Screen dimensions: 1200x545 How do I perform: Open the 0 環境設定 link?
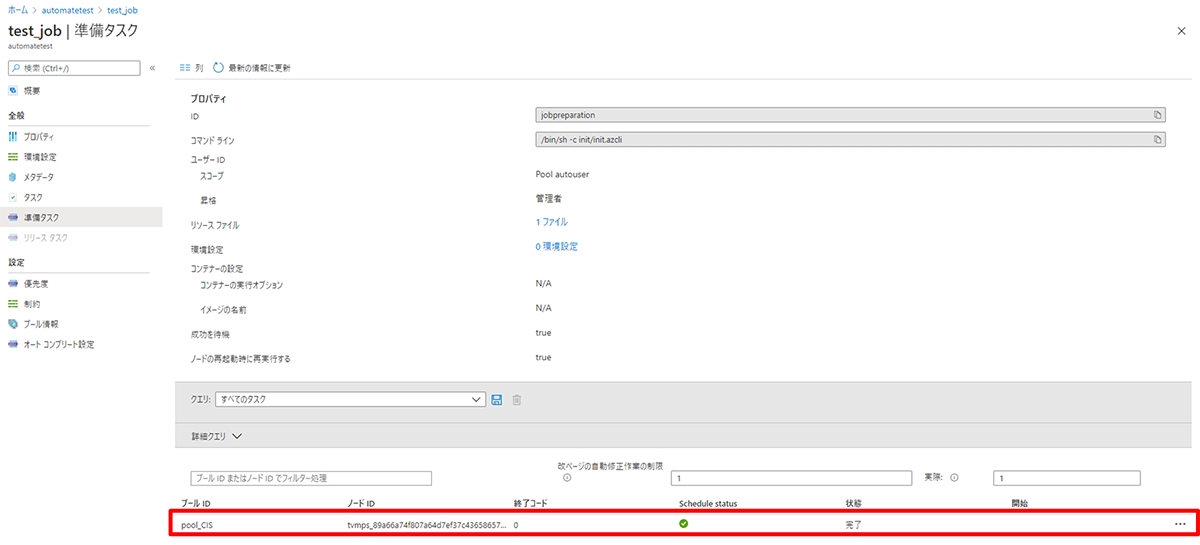556,246
